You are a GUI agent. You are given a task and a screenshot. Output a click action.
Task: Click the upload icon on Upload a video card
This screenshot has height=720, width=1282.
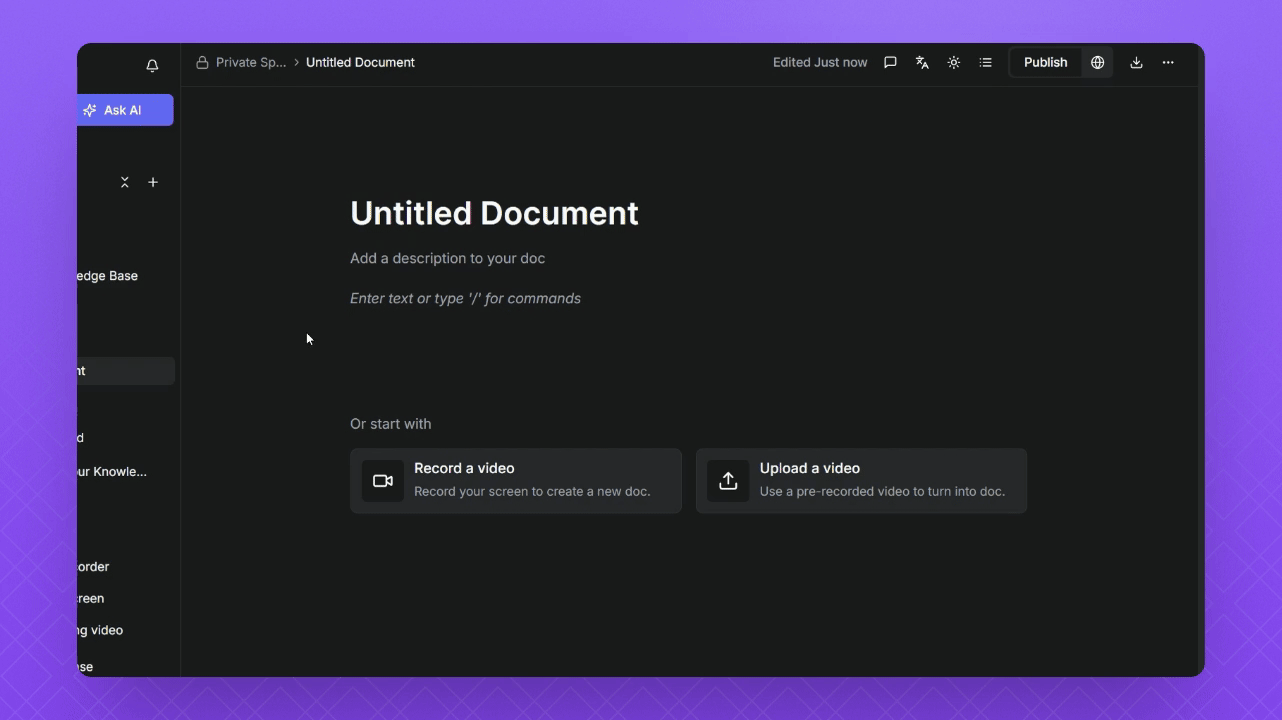[x=728, y=481]
